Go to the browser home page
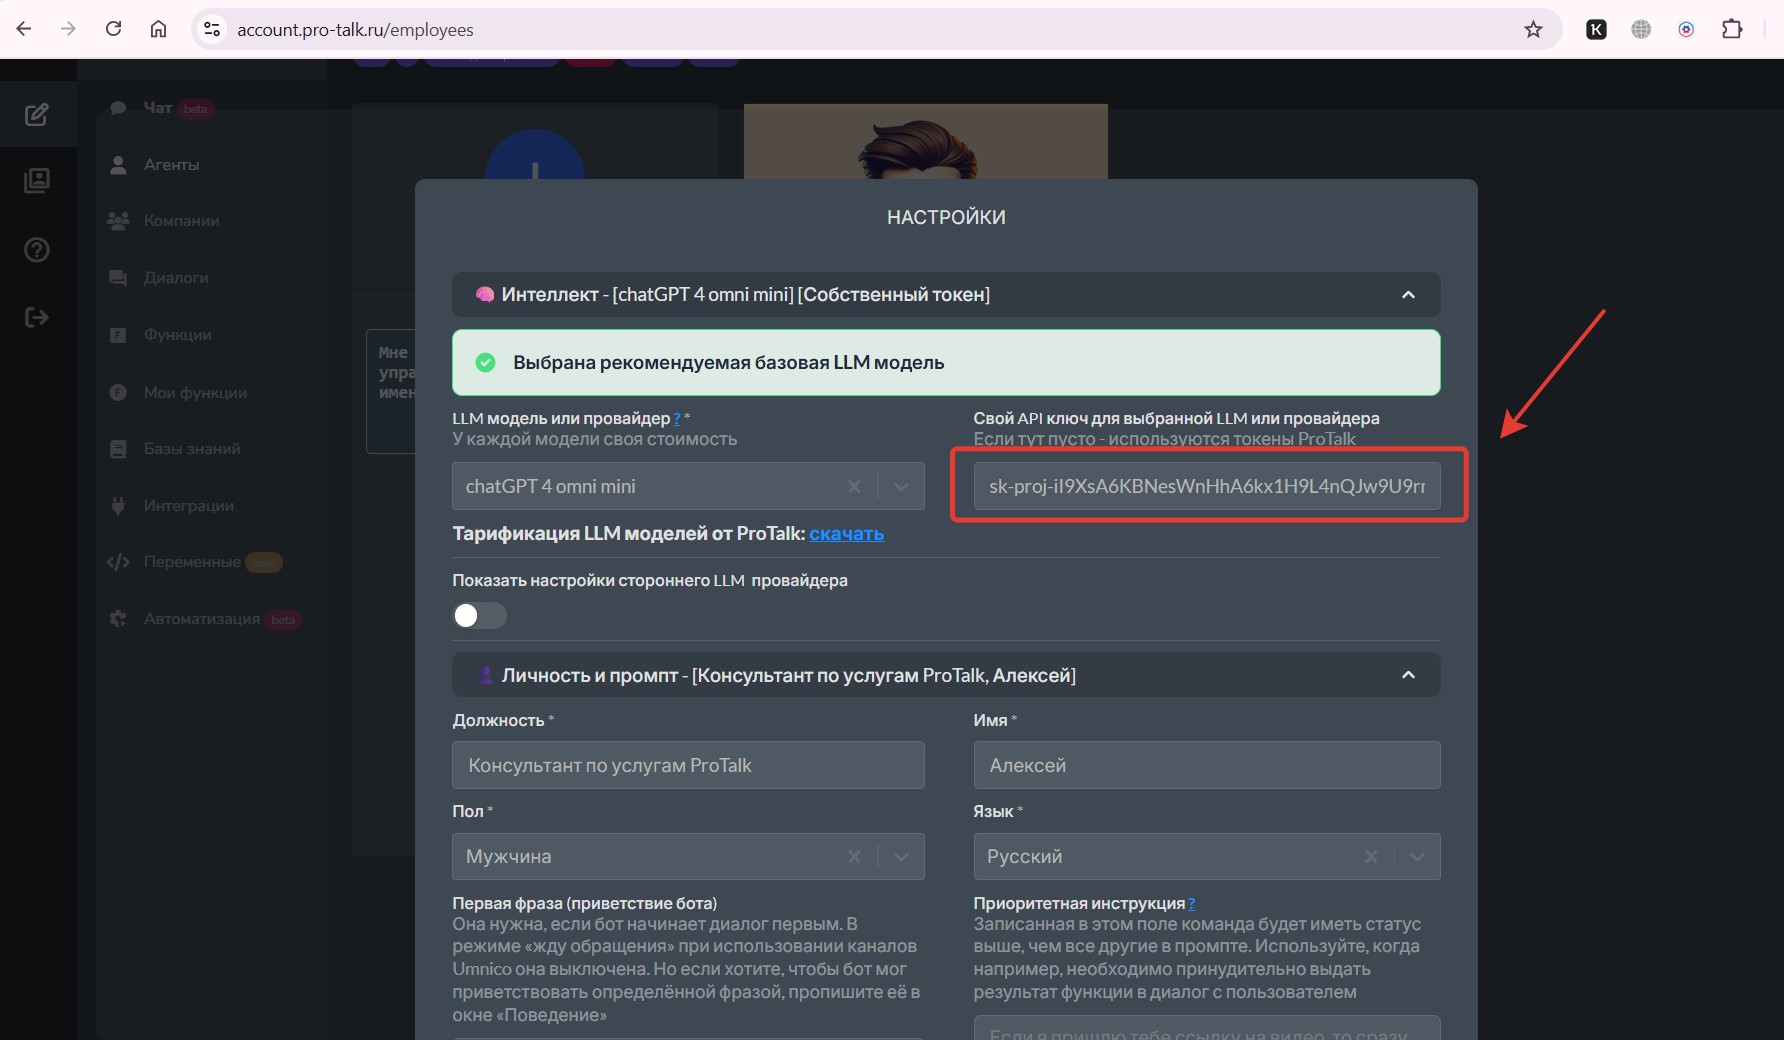Image resolution: width=1784 pixels, height=1040 pixels. point(158,30)
